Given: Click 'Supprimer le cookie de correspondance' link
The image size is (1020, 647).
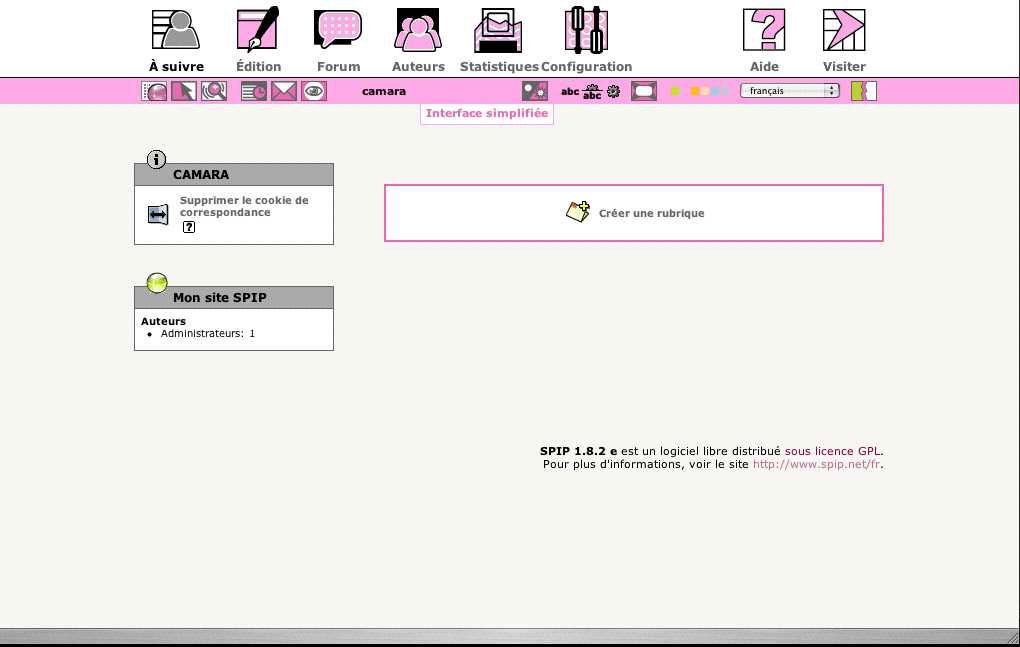Looking at the screenshot, I should [244, 206].
